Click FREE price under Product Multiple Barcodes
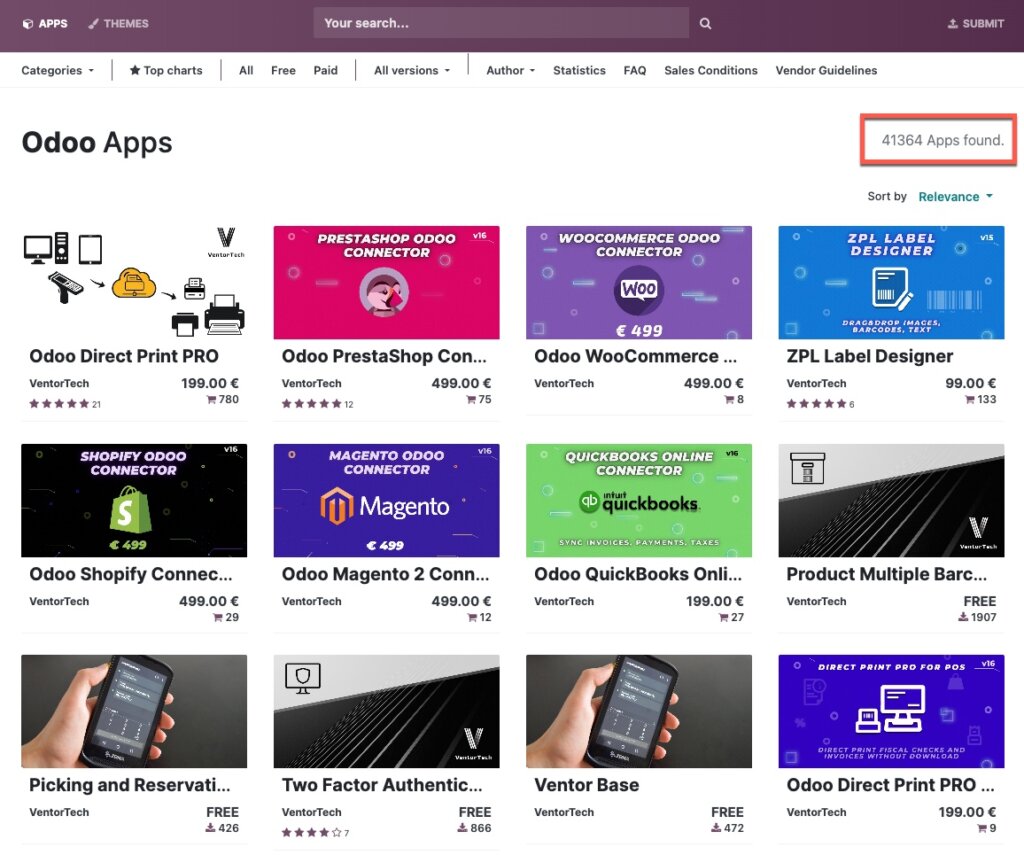This screenshot has height=855, width=1024. (x=980, y=601)
